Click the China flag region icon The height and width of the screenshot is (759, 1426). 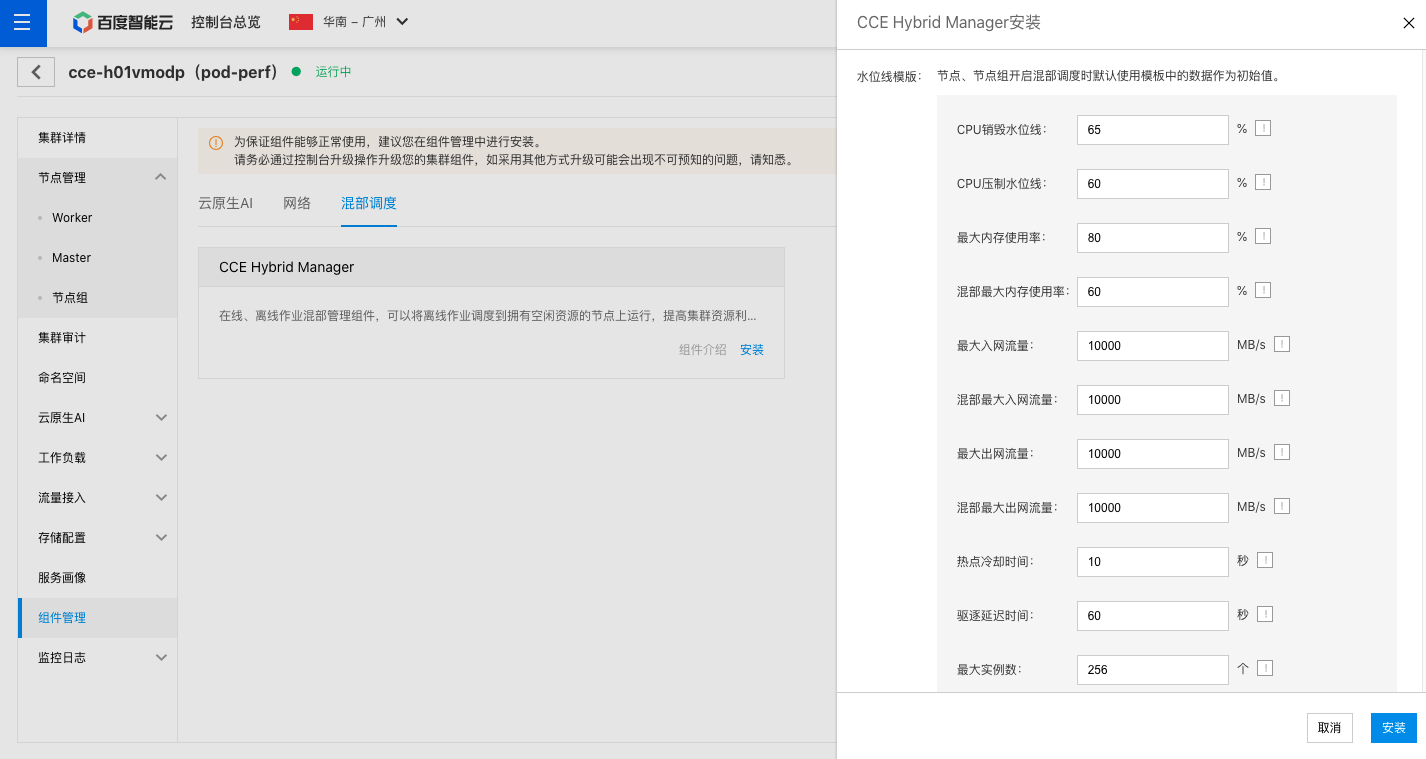tap(301, 22)
